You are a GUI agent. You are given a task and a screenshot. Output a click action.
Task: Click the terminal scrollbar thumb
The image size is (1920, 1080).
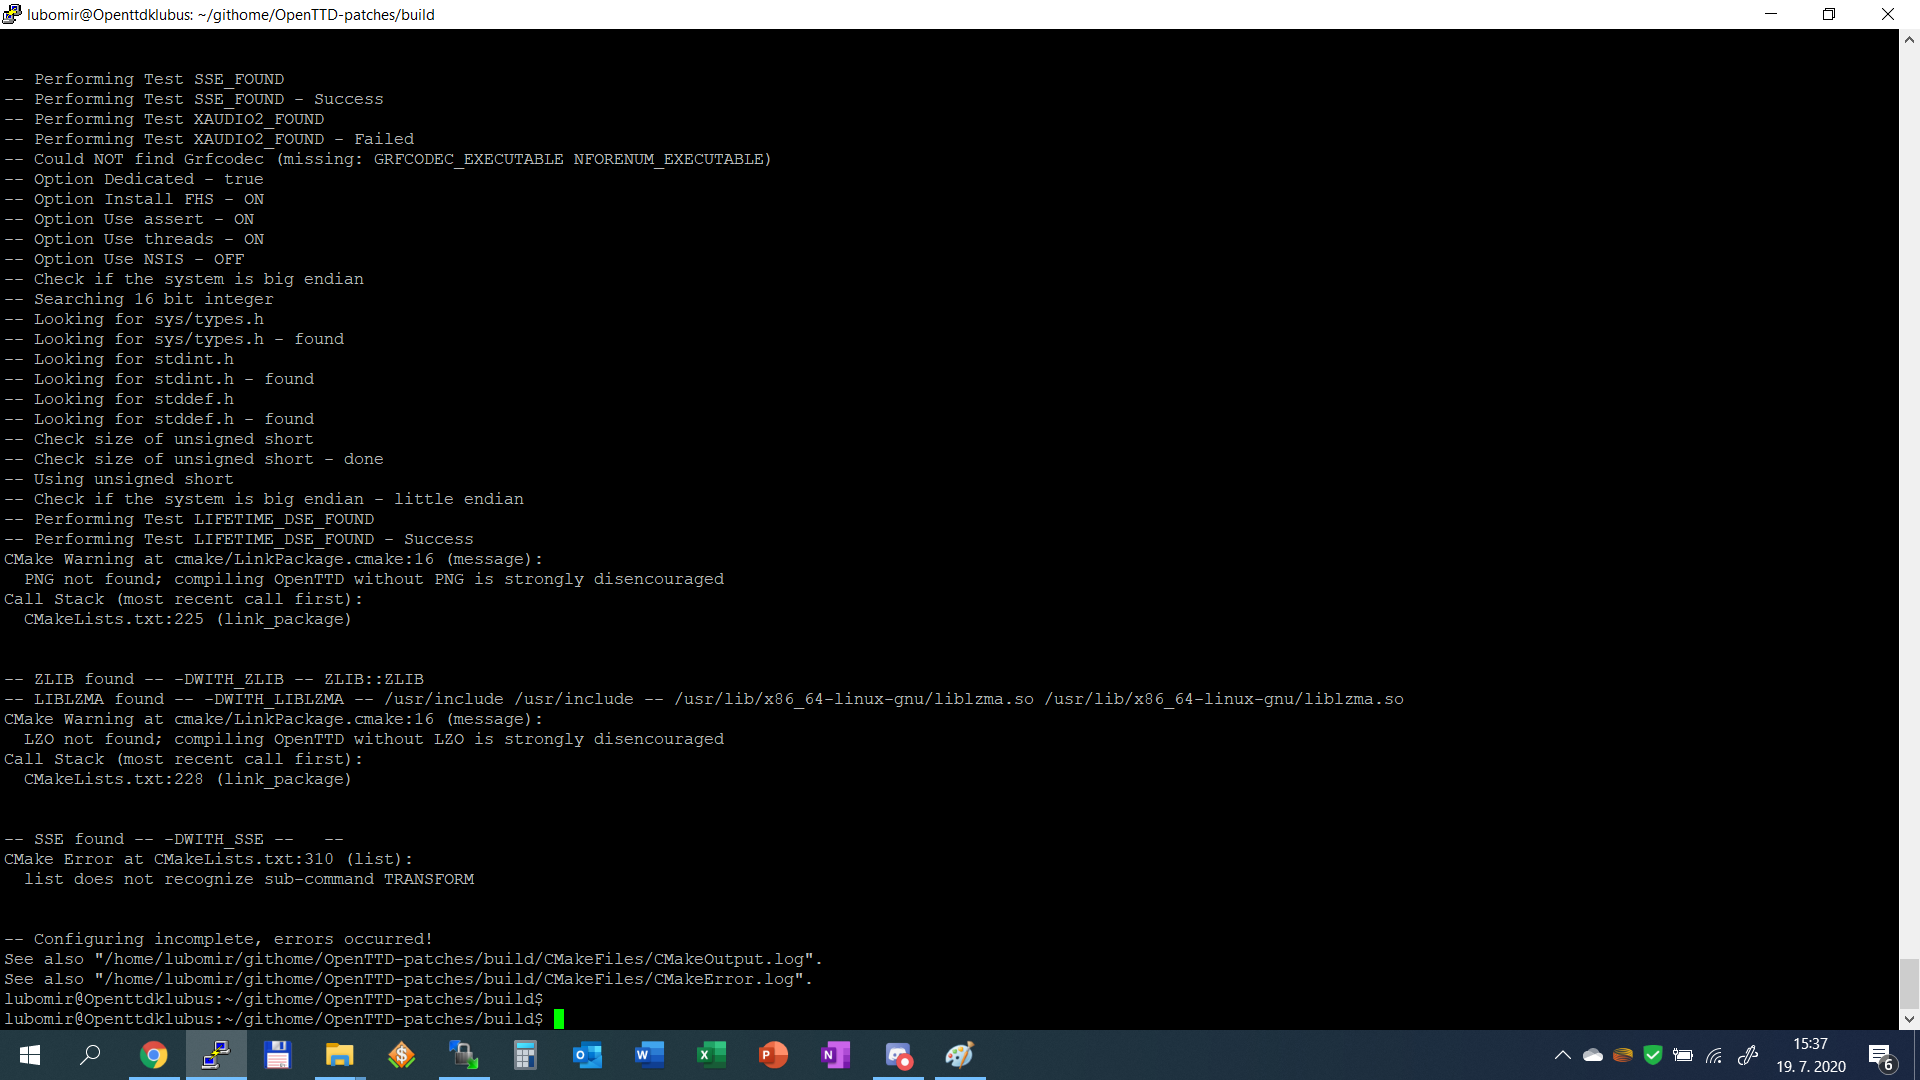(x=1909, y=984)
